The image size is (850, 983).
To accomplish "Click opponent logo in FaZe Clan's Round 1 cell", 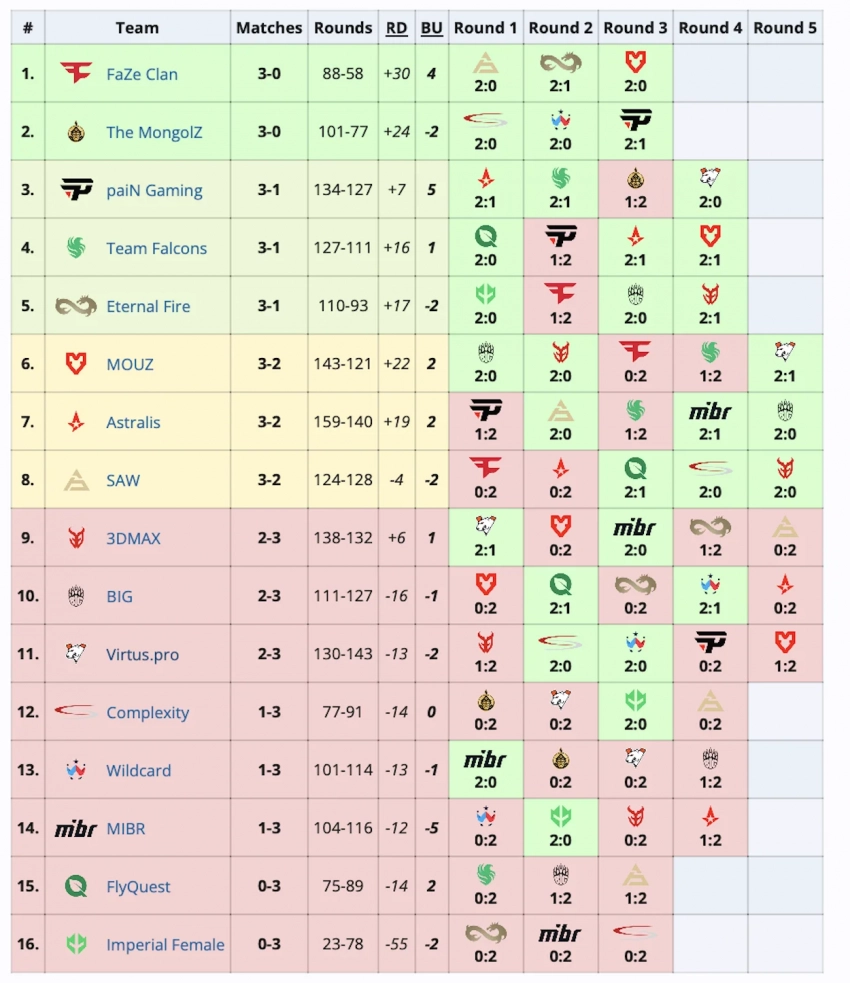I will (x=486, y=63).
